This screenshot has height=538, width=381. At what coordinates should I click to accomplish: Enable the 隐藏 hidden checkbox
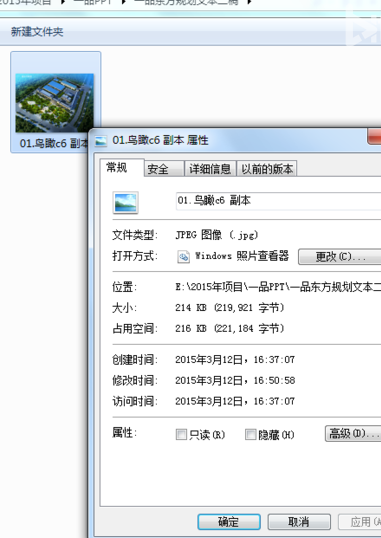click(251, 434)
